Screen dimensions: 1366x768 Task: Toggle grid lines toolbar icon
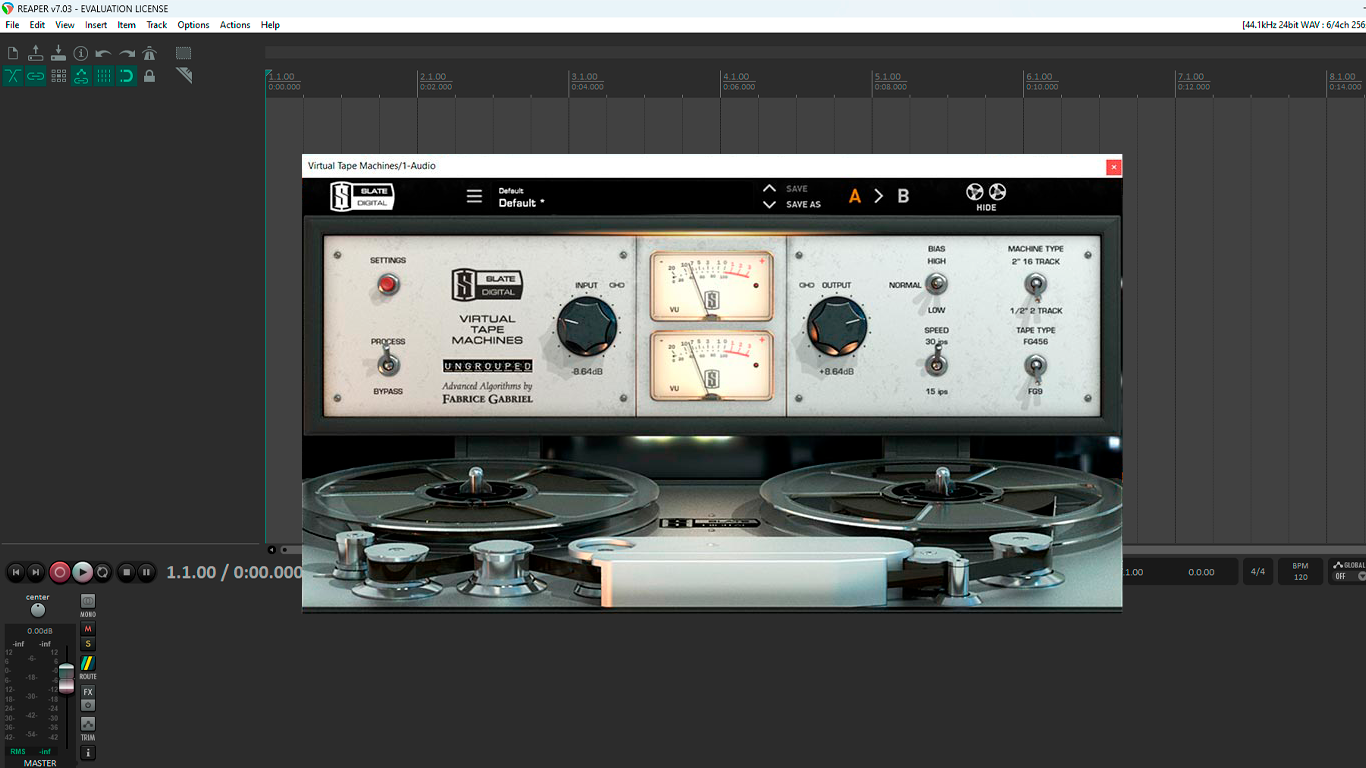click(103, 76)
